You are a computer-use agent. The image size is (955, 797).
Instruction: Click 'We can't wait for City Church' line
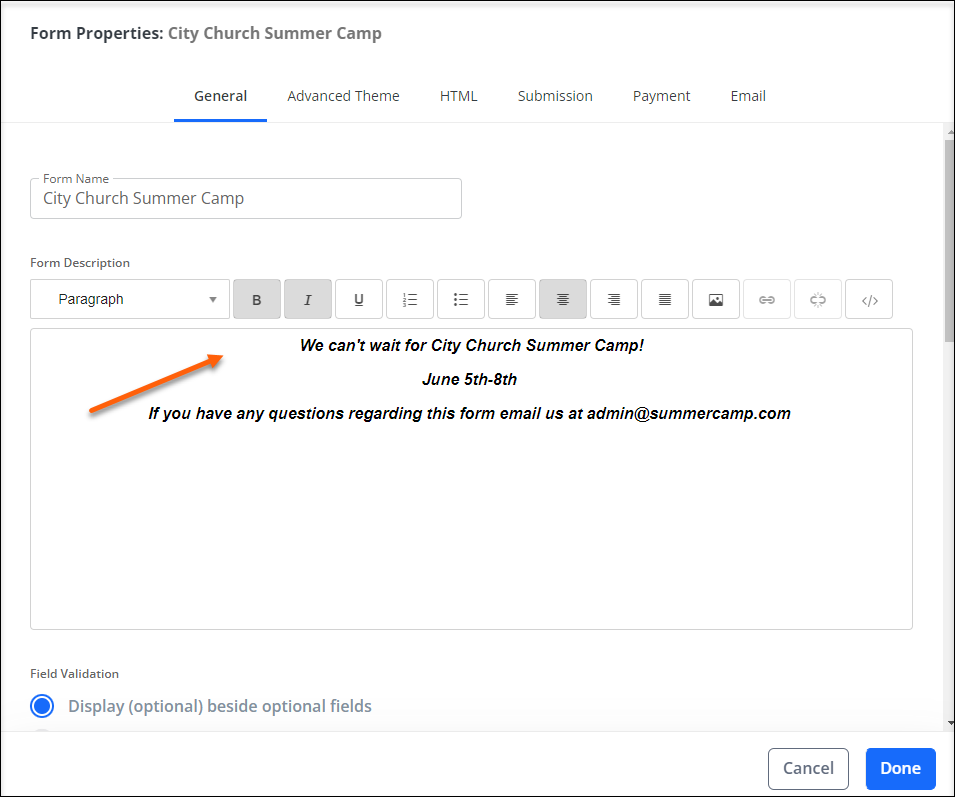point(472,345)
